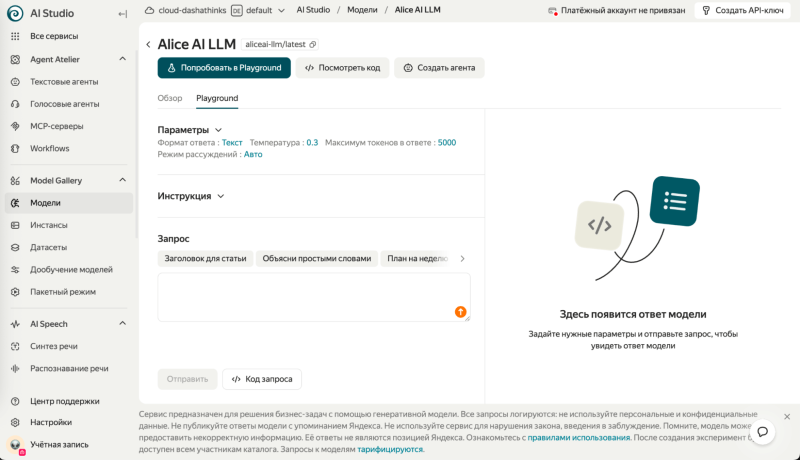Viewport: 800px width, 460px height.
Task: Show more prompt suggestions with the right chevron
Action: click(x=462, y=259)
